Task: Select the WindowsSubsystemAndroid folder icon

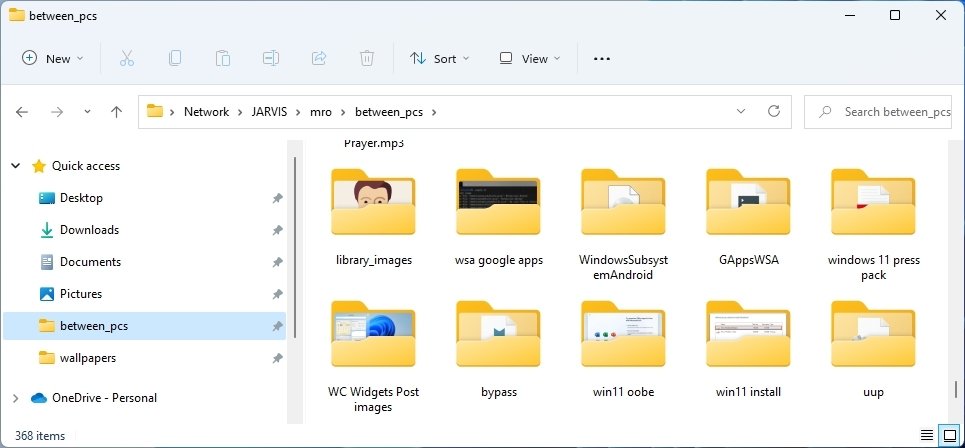Action: pyautogui.click(x=623, y=202)
